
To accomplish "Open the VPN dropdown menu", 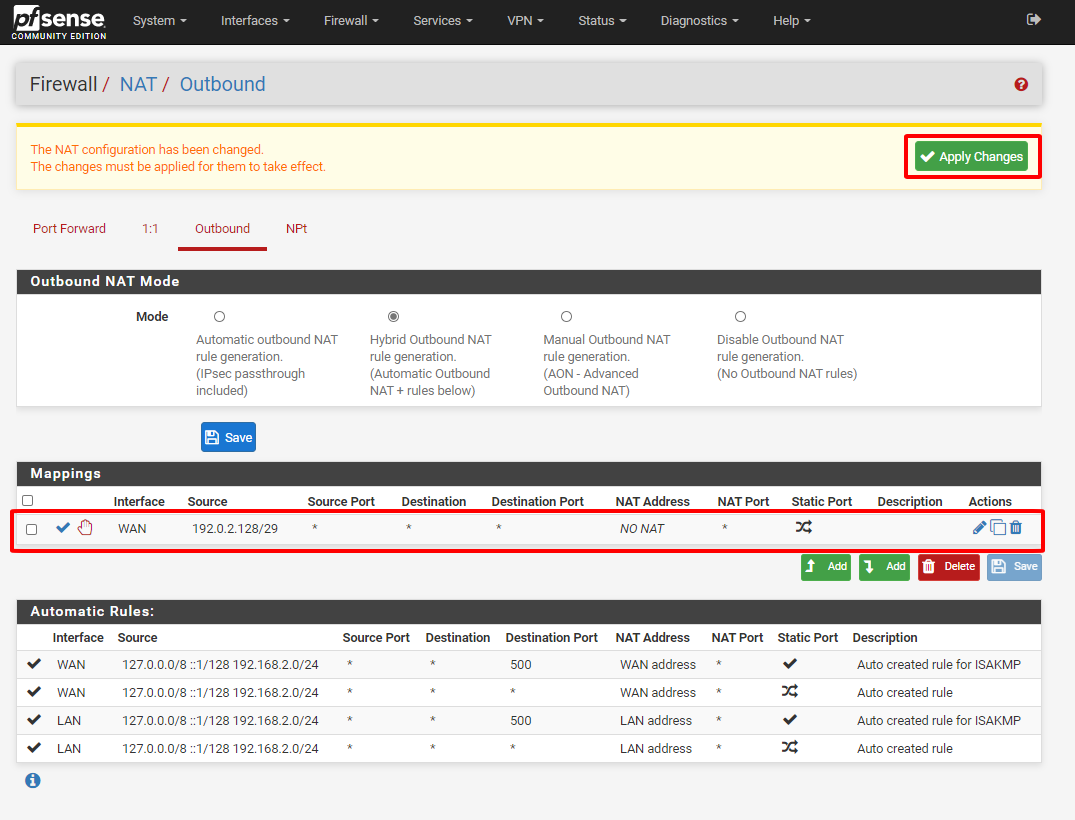I will (x=525, y=21).
